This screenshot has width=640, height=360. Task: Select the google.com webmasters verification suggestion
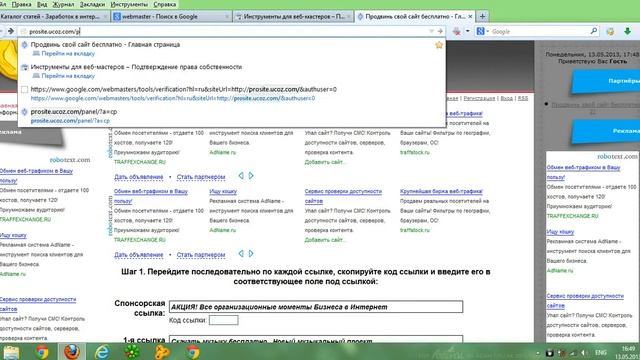231,93
